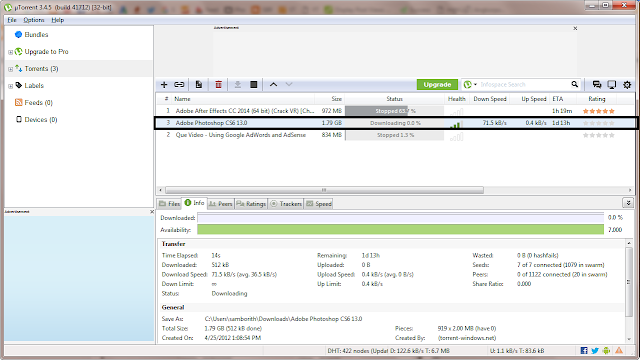This screenshot has width=640, height=360.
Task: Click the torrent list scrollbar right arrow
Action: point(631,190)
